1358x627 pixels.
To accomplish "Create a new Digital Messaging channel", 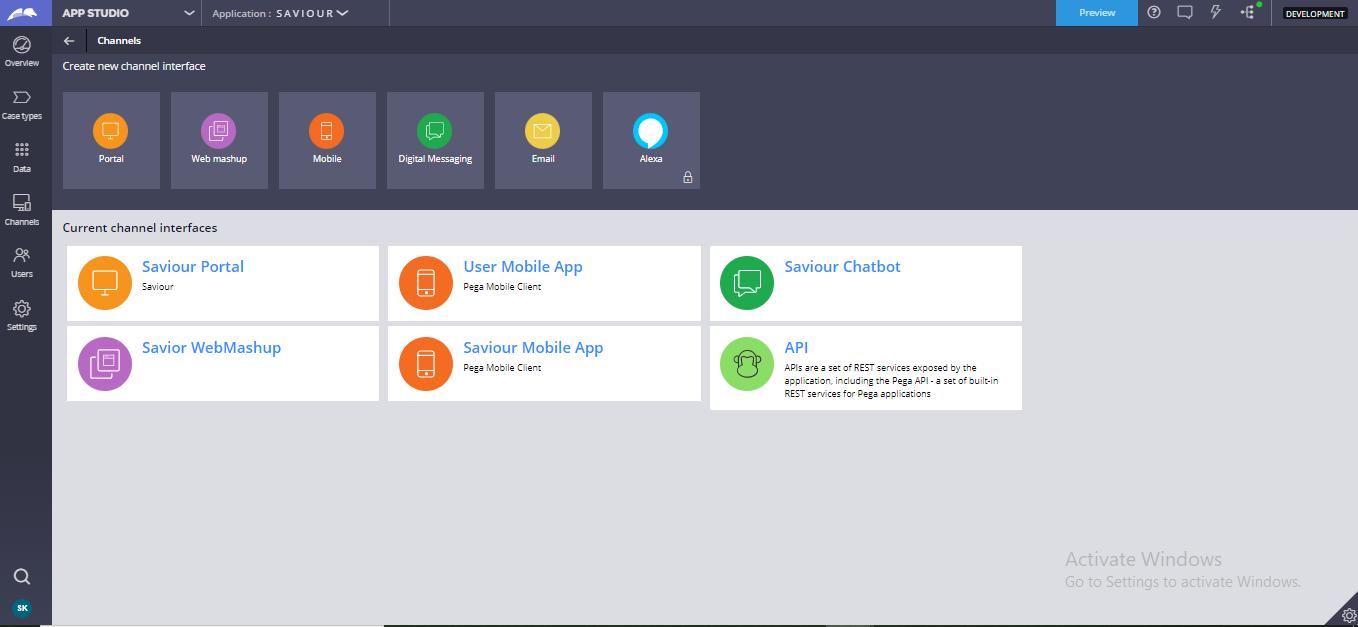I will [x=435, y=140].
